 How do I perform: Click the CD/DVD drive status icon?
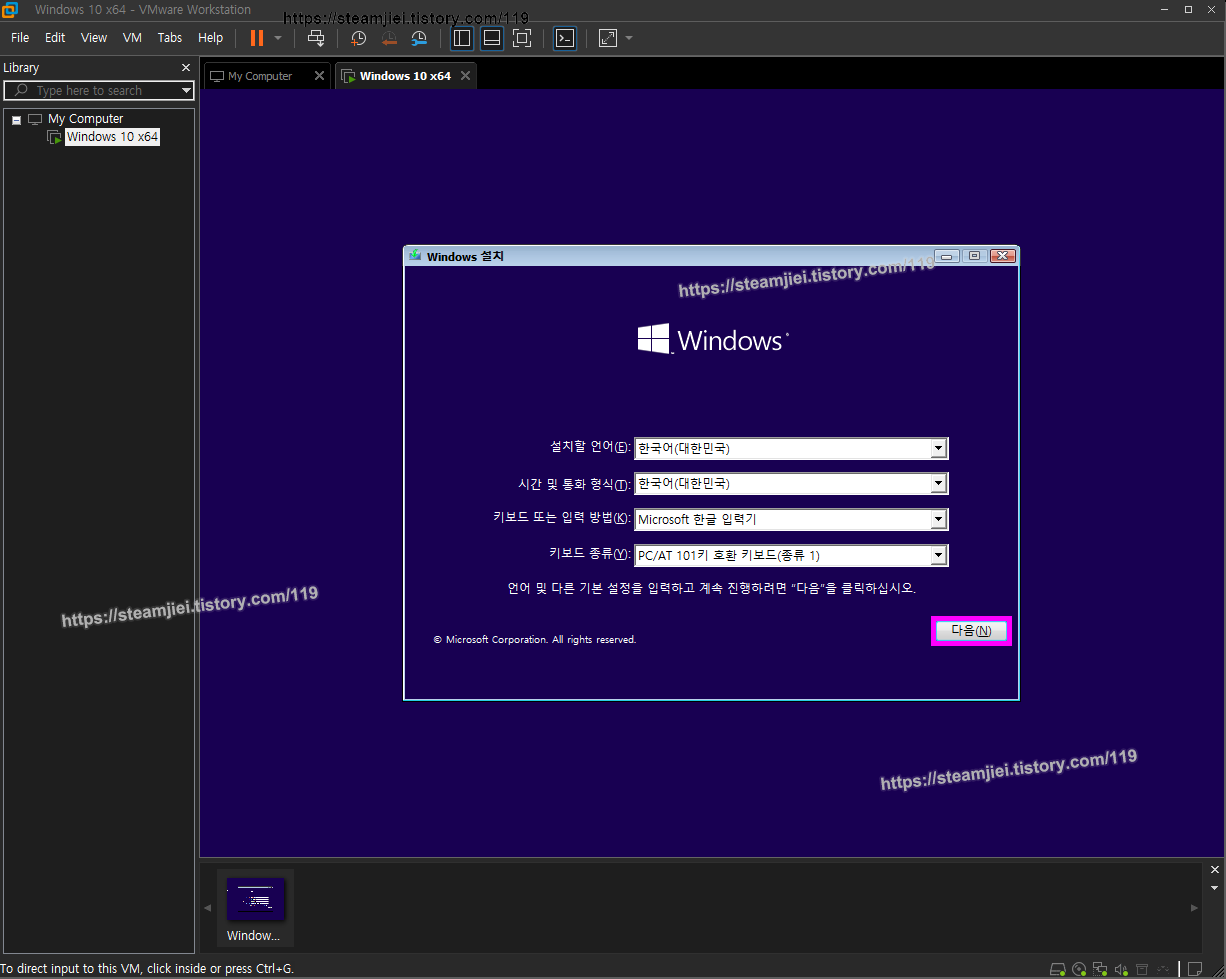(x=1079, y=969)
